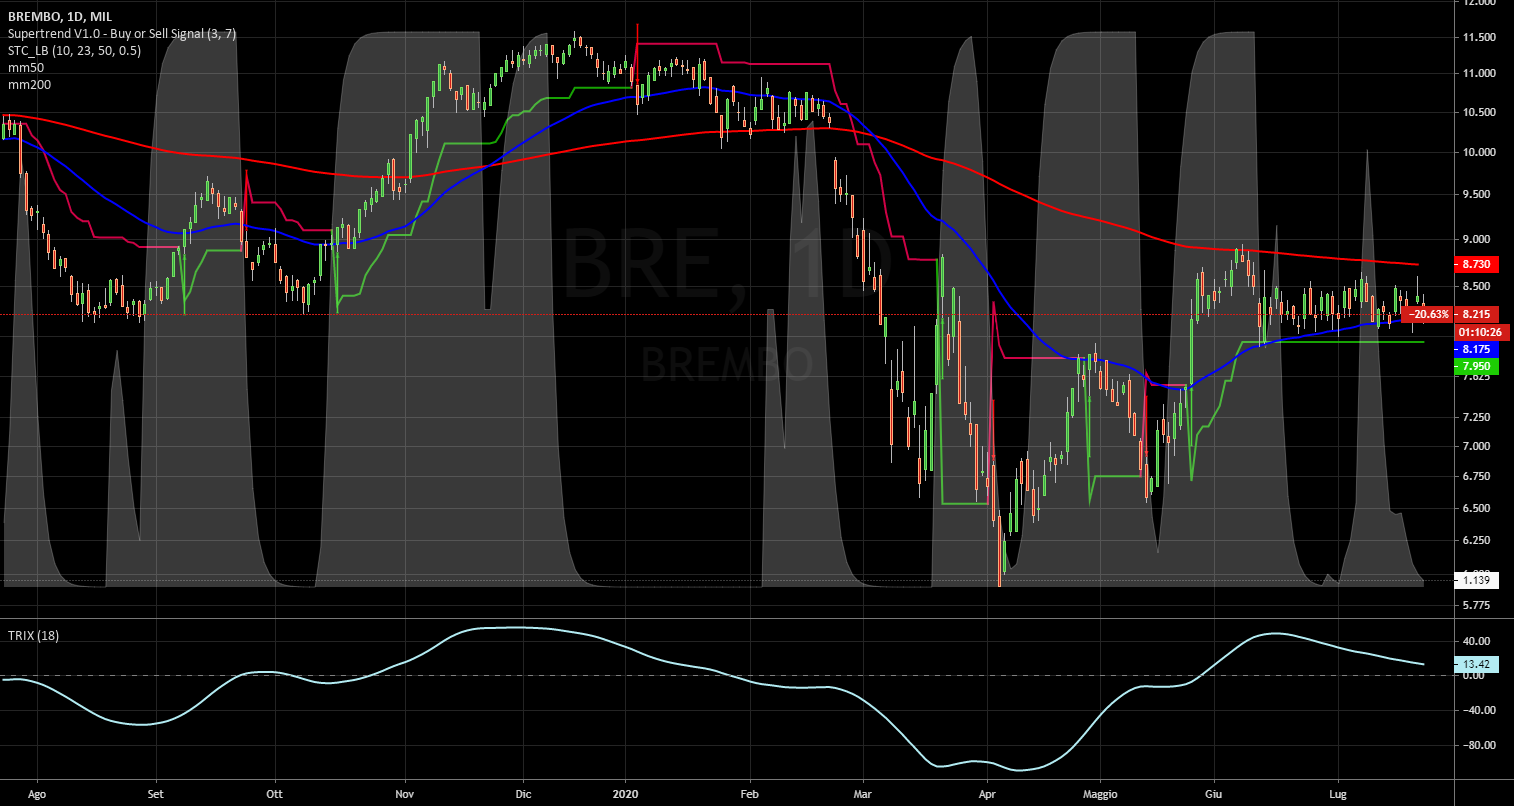
Task: Click the 40.00 TRIX axis label
Action: tap(1478, 641)
